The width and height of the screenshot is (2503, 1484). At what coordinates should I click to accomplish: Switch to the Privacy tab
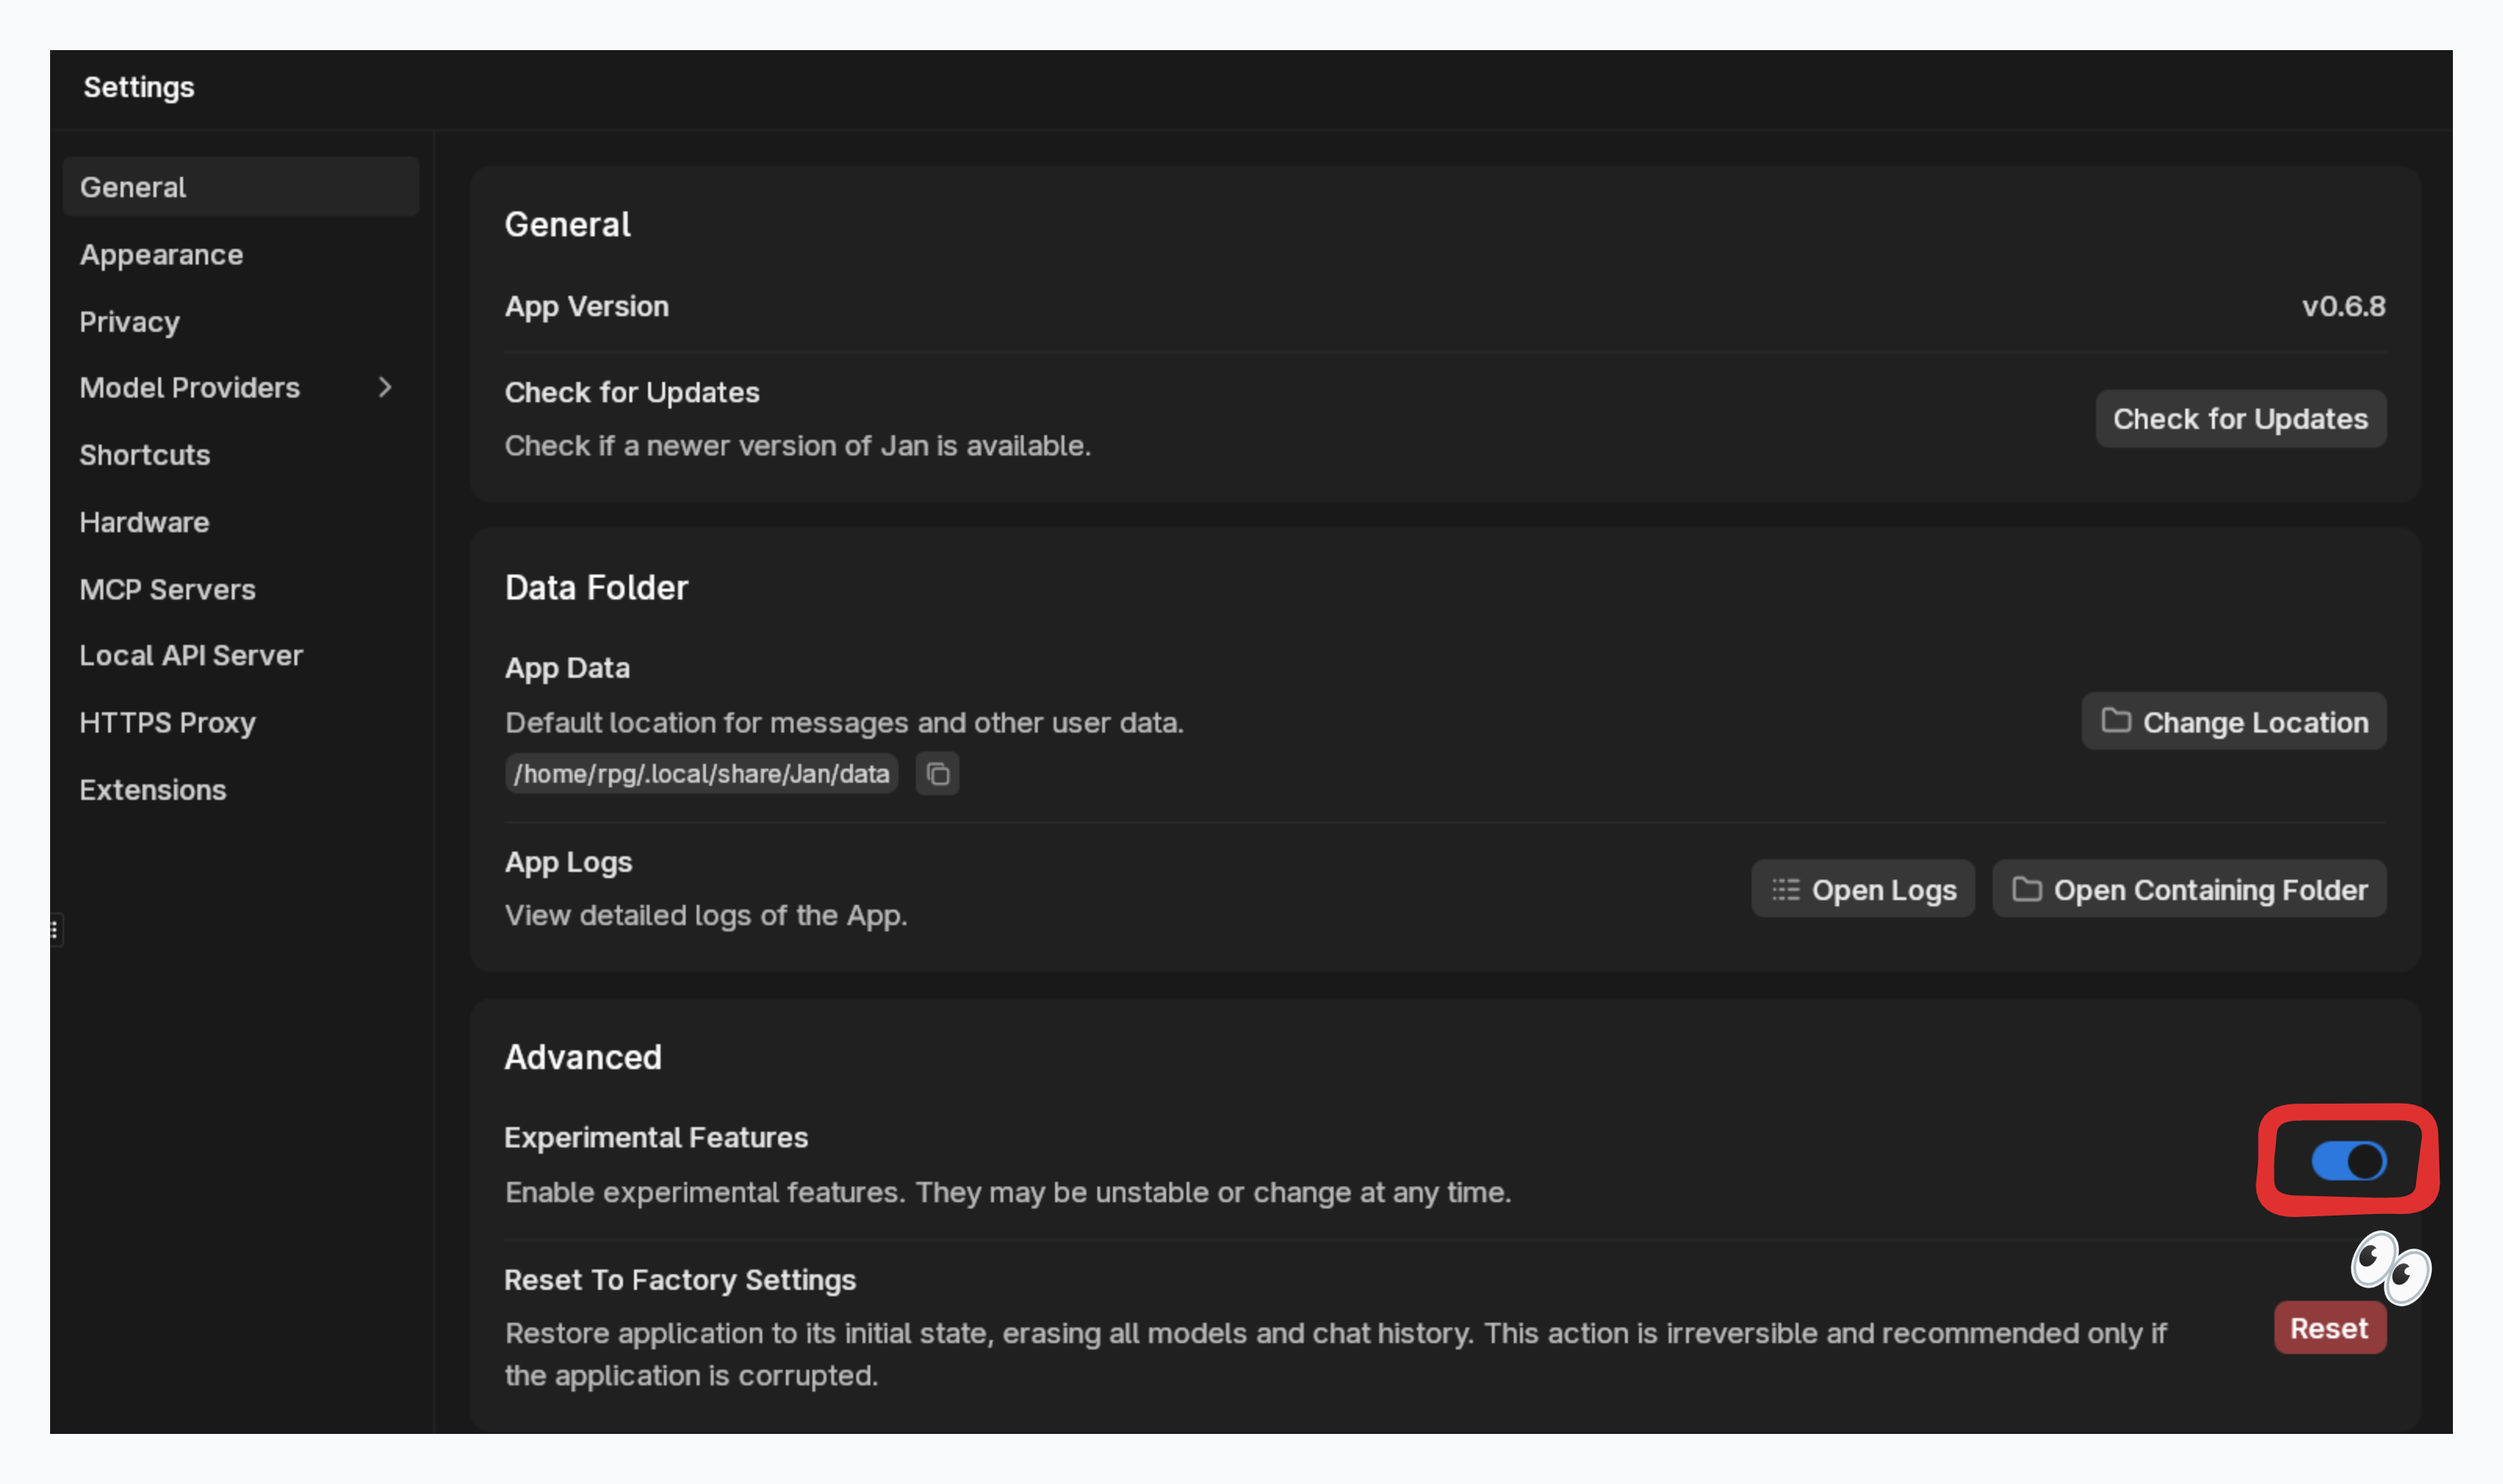tap(129, 321)
